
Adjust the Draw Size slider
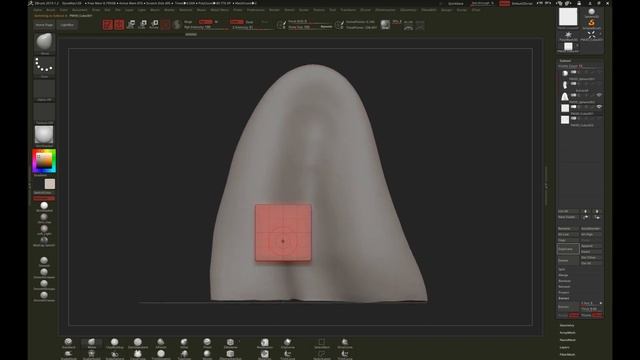(310, 27)
